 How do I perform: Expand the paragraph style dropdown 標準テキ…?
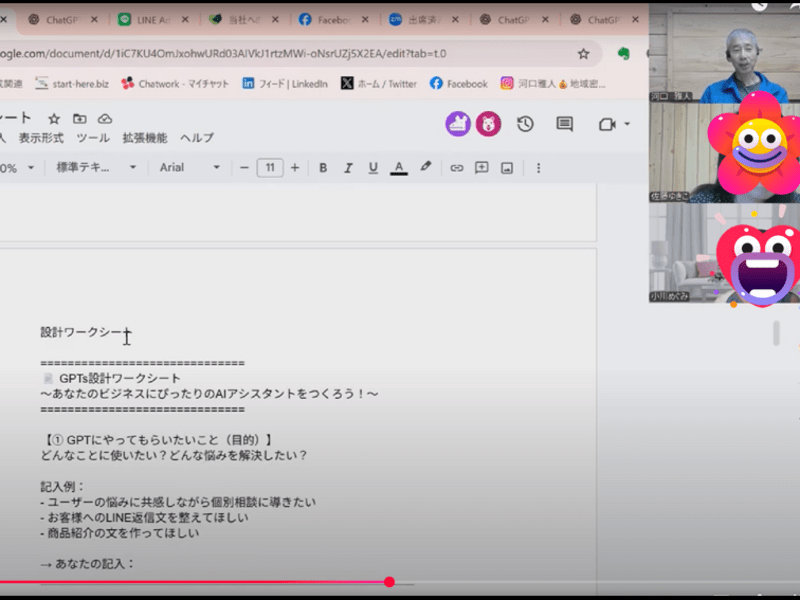coord(96,168)
